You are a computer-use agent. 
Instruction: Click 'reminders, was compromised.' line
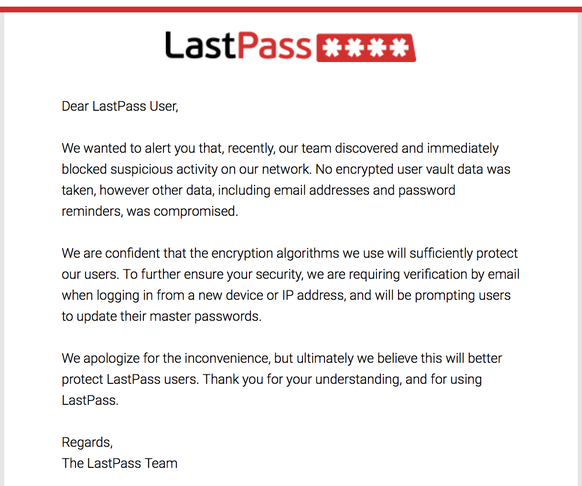[x=150, y=211]
